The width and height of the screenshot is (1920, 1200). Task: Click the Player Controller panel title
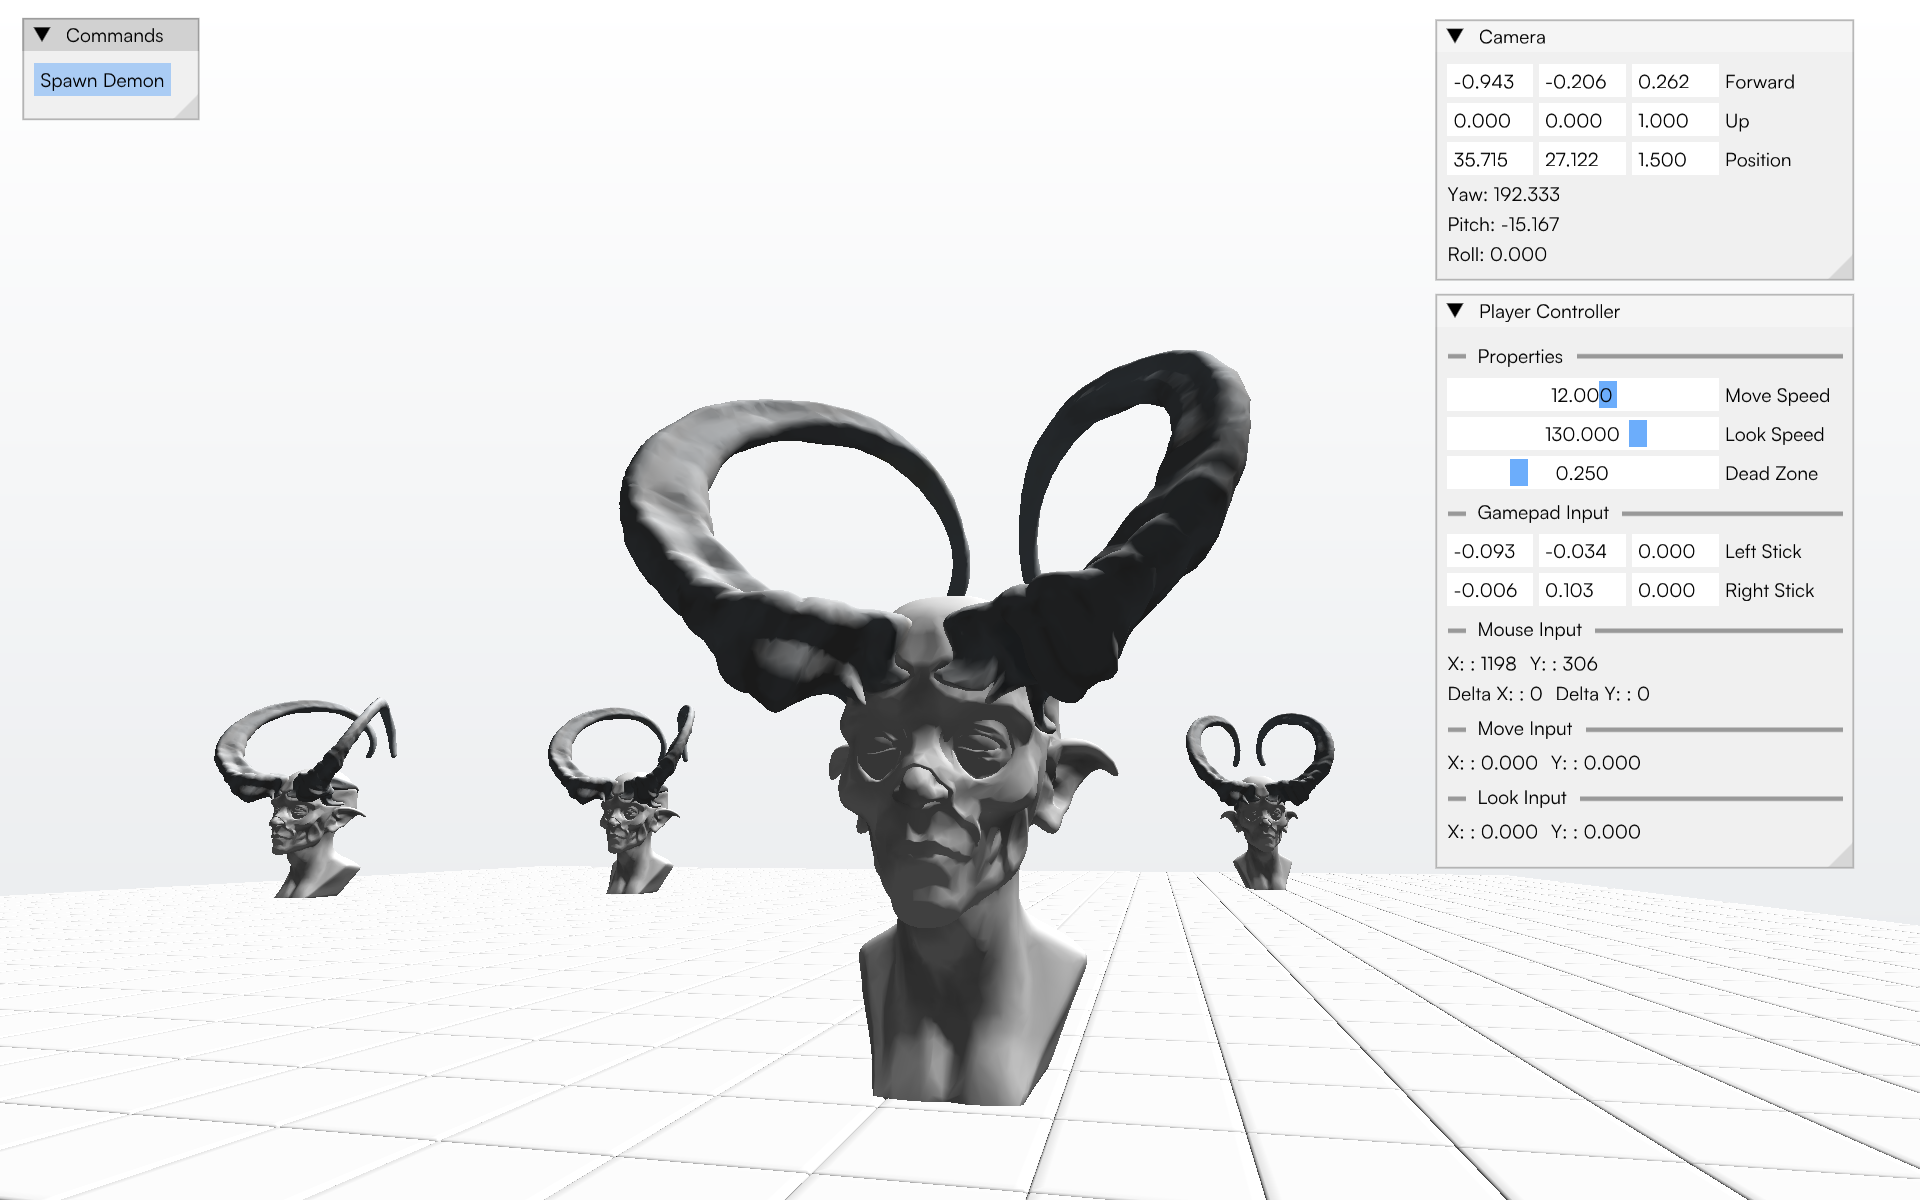[1549, 311]
